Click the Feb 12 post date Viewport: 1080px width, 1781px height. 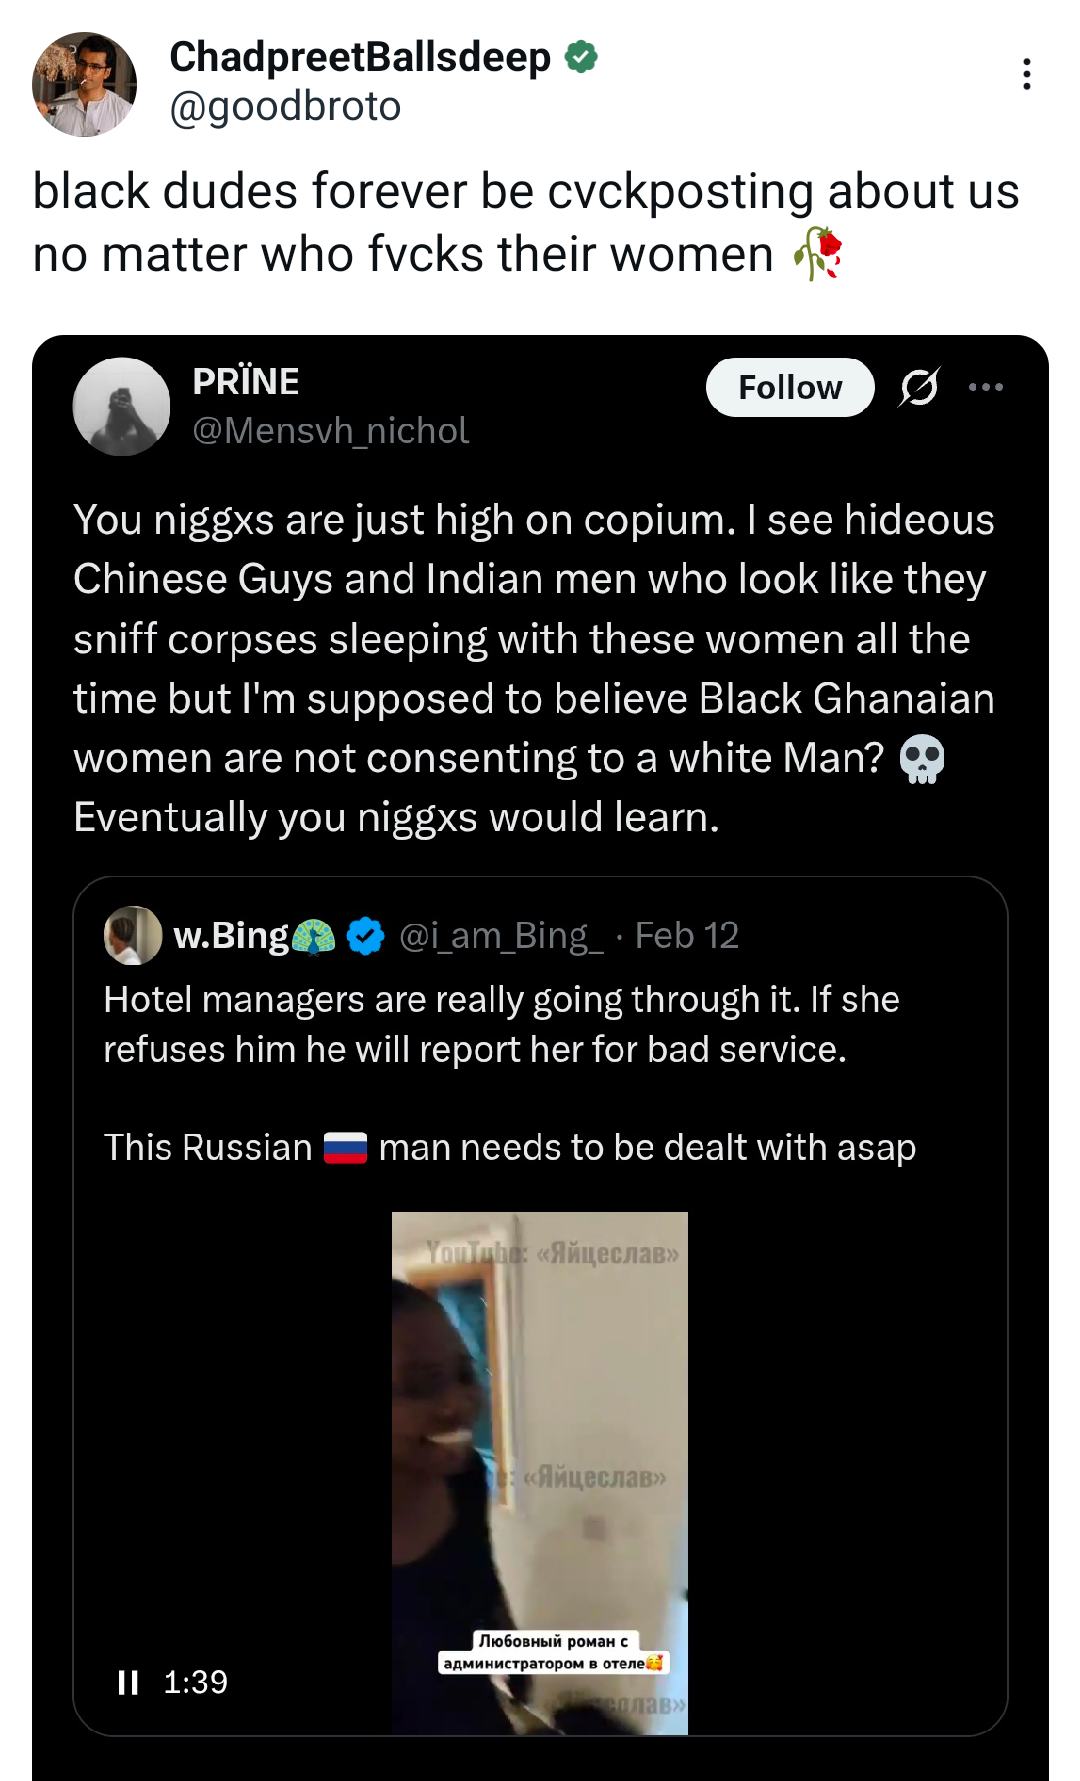[687, 936]
